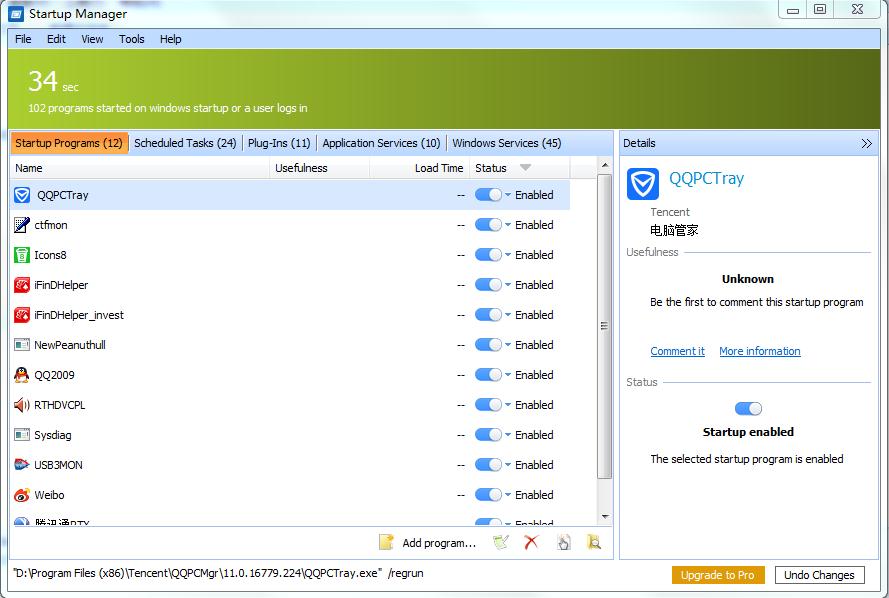
Task: Click the edit program notepad icon
Action: [501, 542]
